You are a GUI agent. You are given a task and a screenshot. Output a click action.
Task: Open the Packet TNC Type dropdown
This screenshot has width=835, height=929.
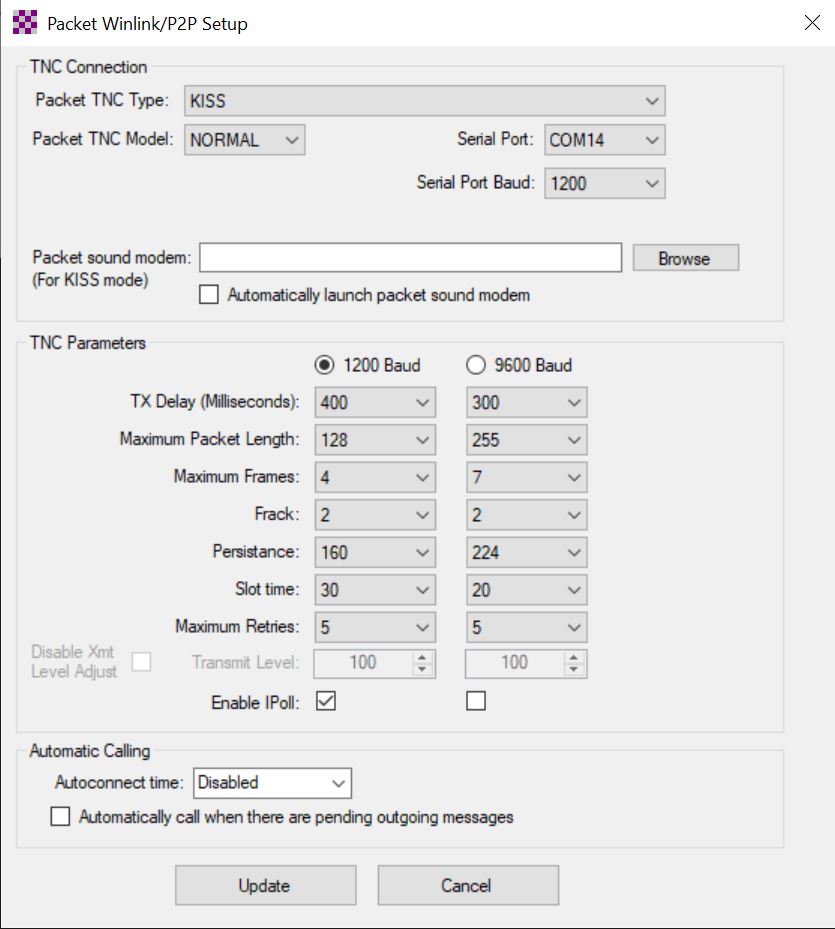424,101
